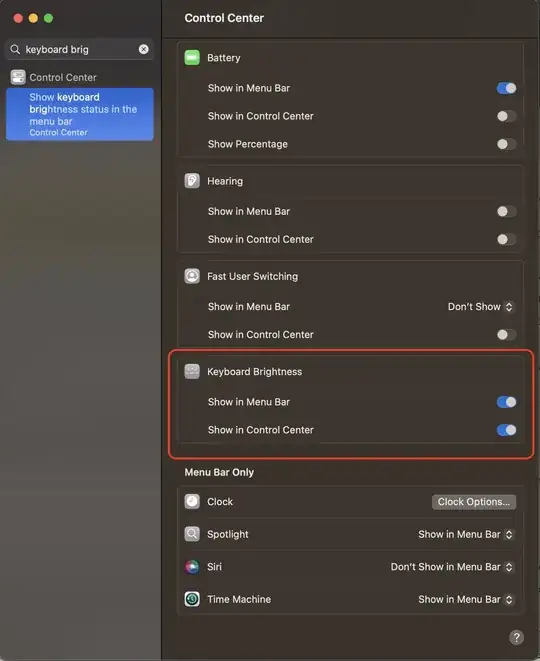This screenshot has width=540, height=661.
Task: Click the Menu Bar Only heading
Action: tap(219, 472)
